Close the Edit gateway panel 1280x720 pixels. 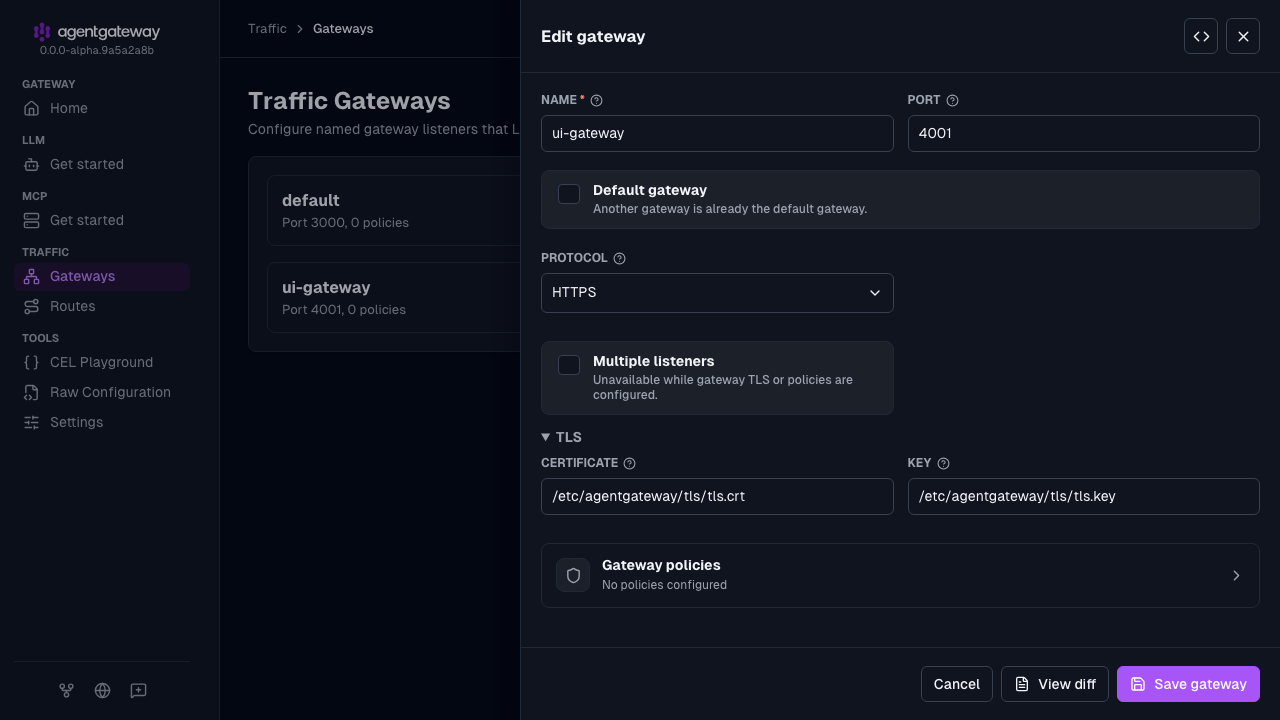coord(1243,36)
